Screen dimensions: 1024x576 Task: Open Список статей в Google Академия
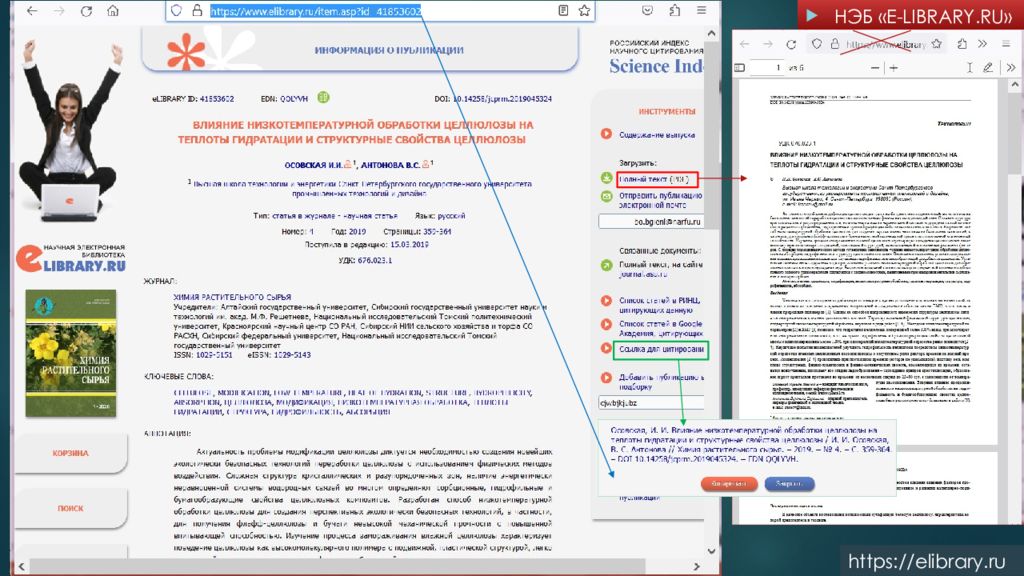click(x=660, y=328)
